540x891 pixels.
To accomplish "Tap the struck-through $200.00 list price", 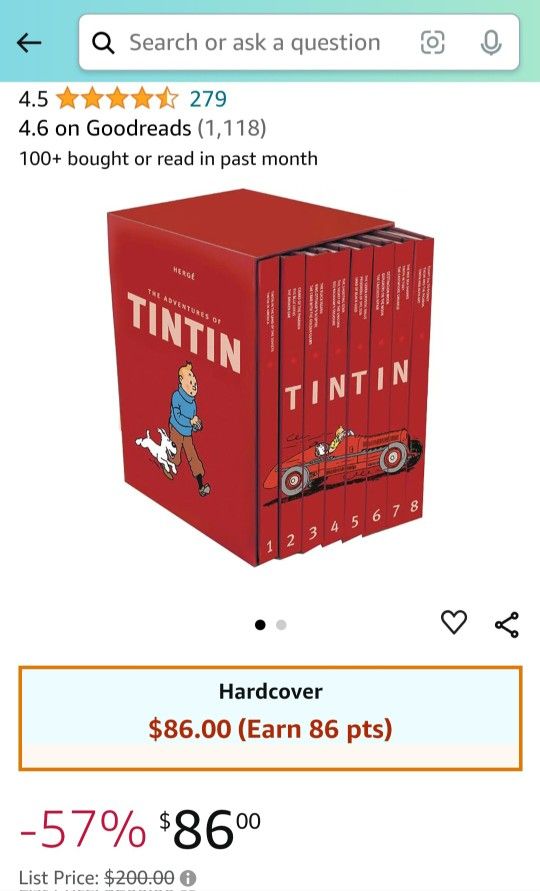I will 139,878.
